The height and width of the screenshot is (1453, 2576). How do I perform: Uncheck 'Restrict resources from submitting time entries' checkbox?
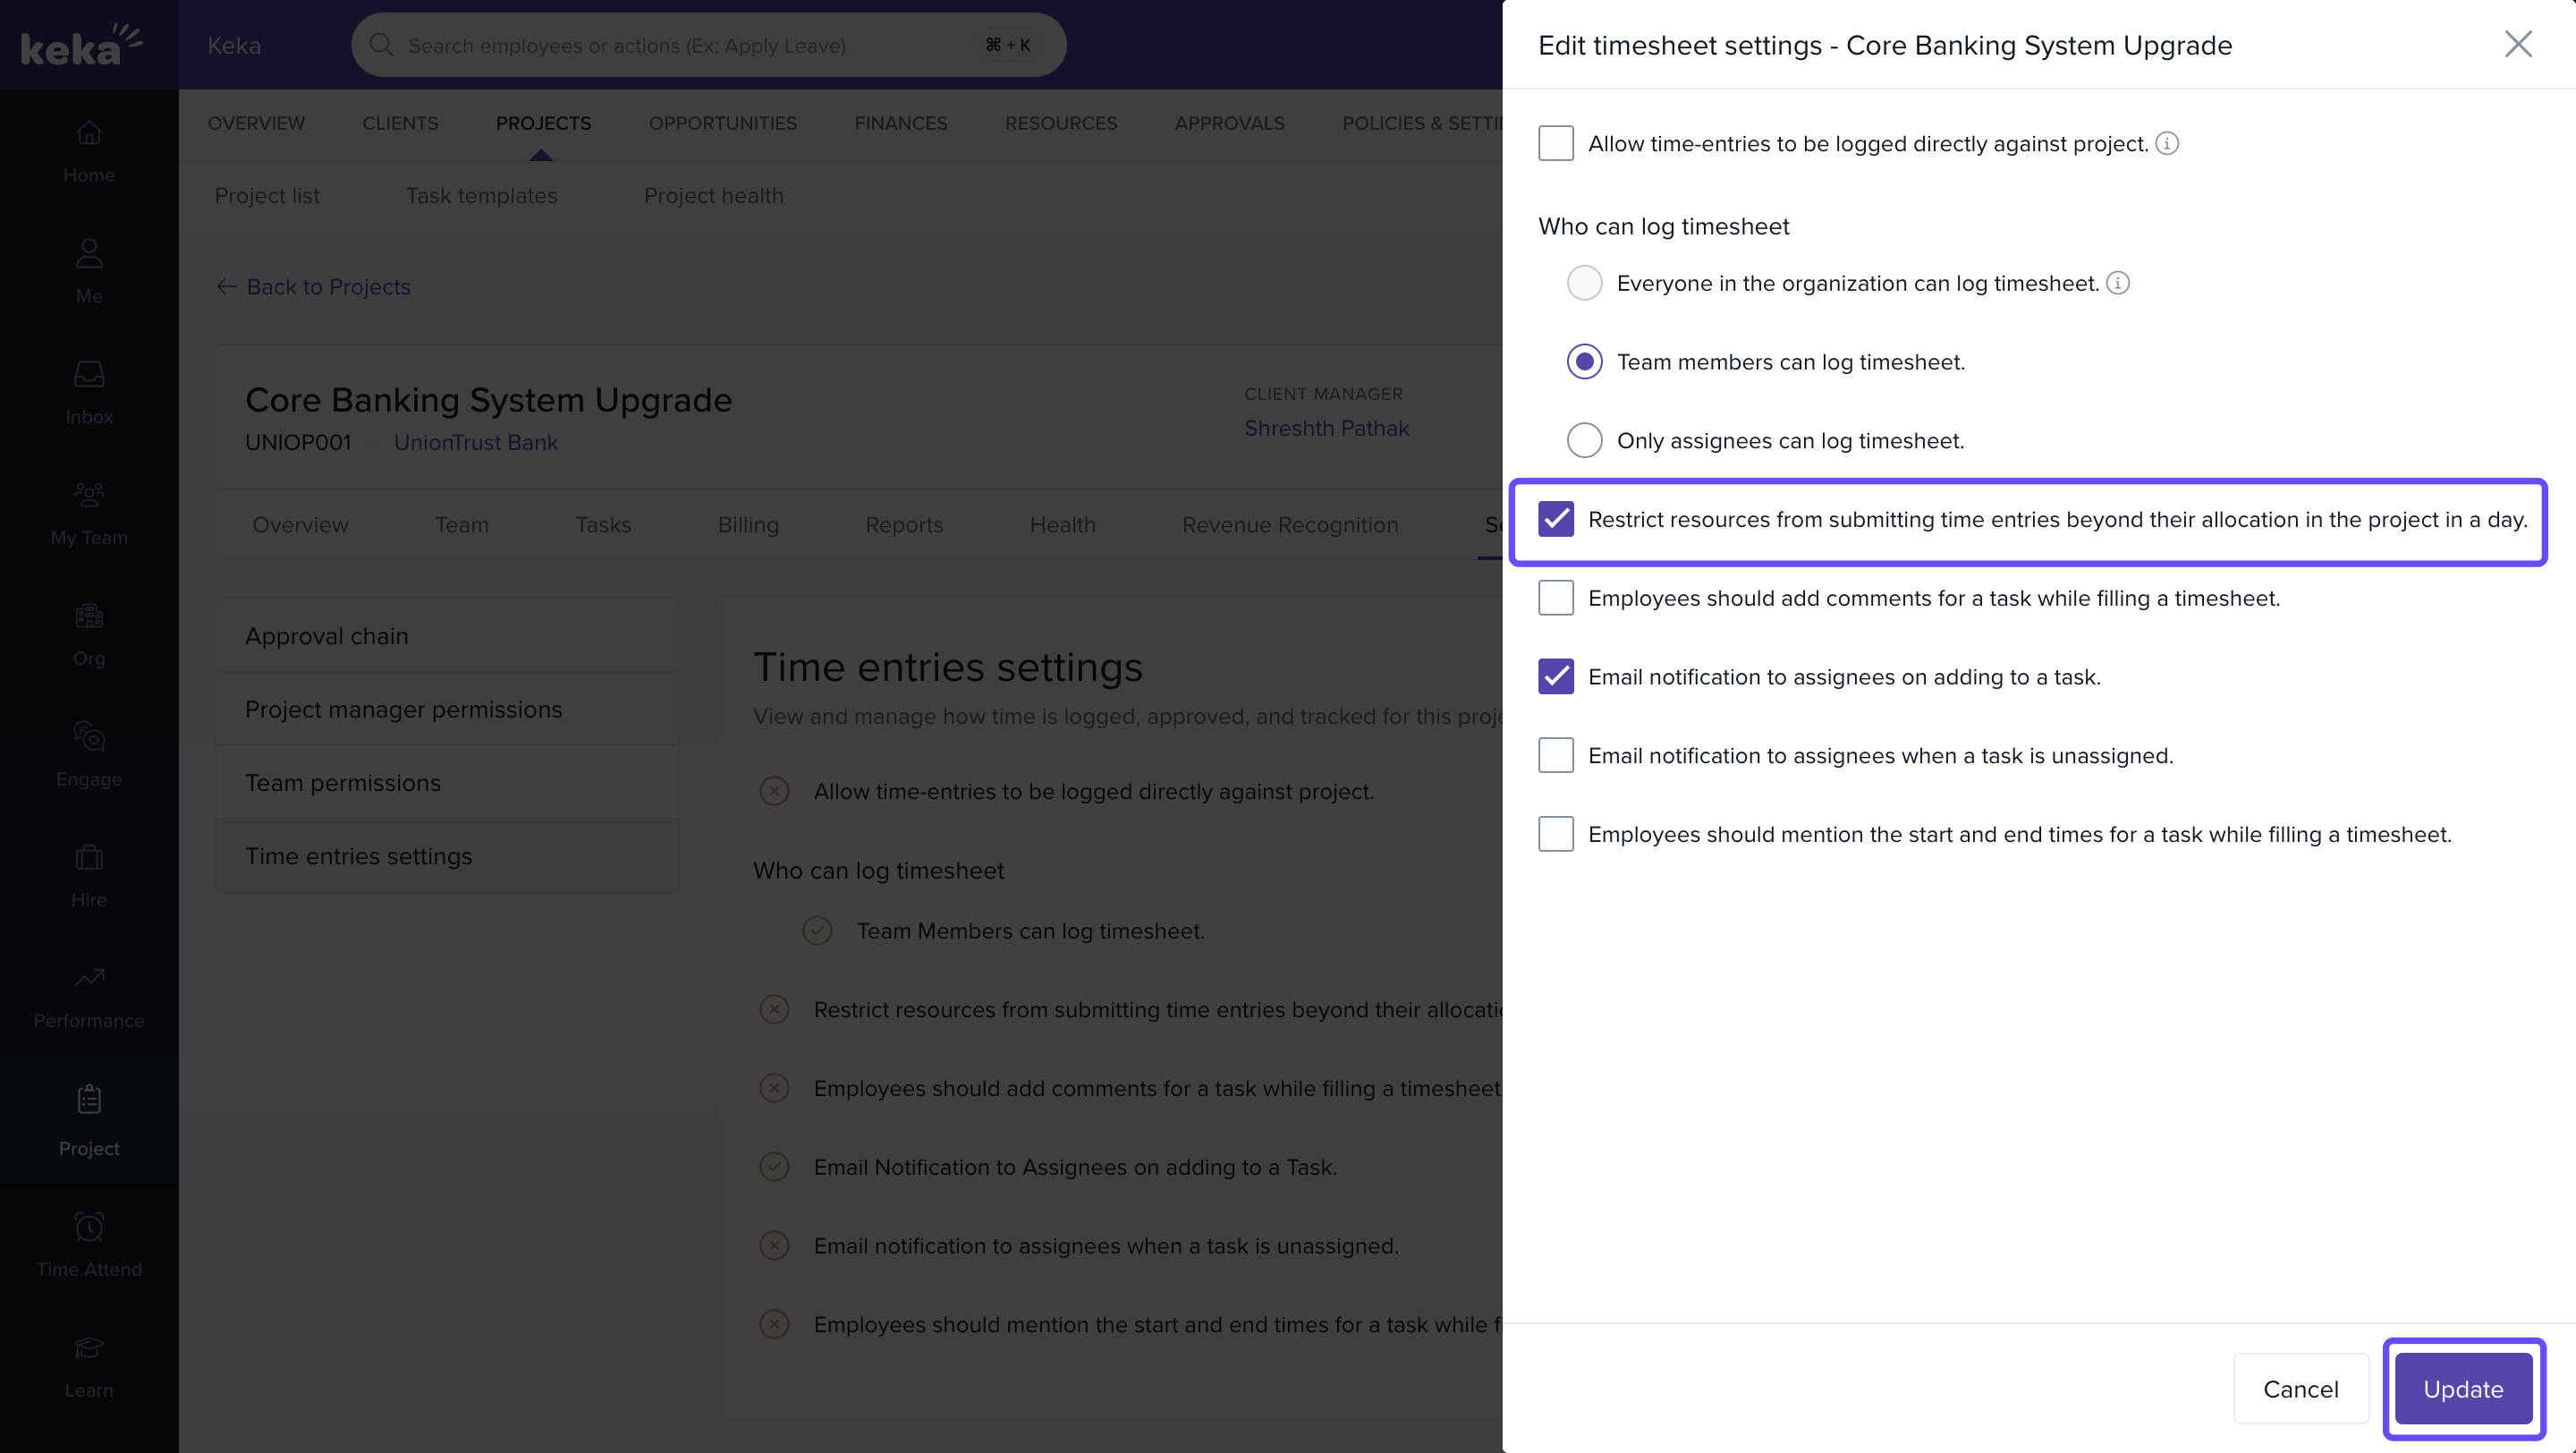(1556, 520)
